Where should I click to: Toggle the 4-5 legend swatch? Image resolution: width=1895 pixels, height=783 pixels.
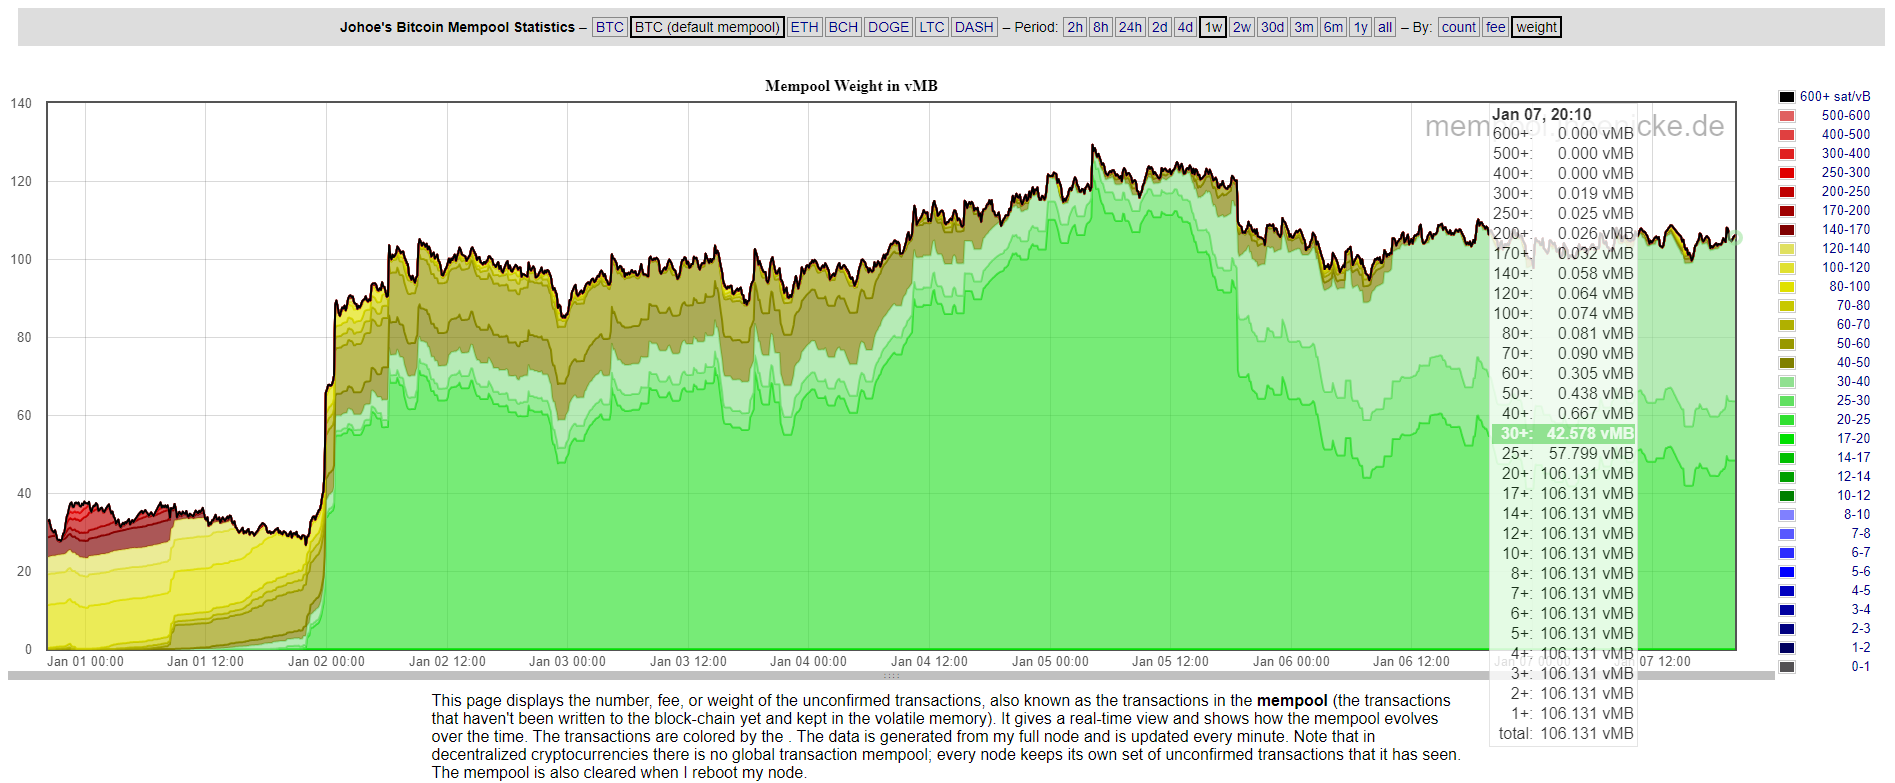pyautogui.click(x=1786, y=591)
